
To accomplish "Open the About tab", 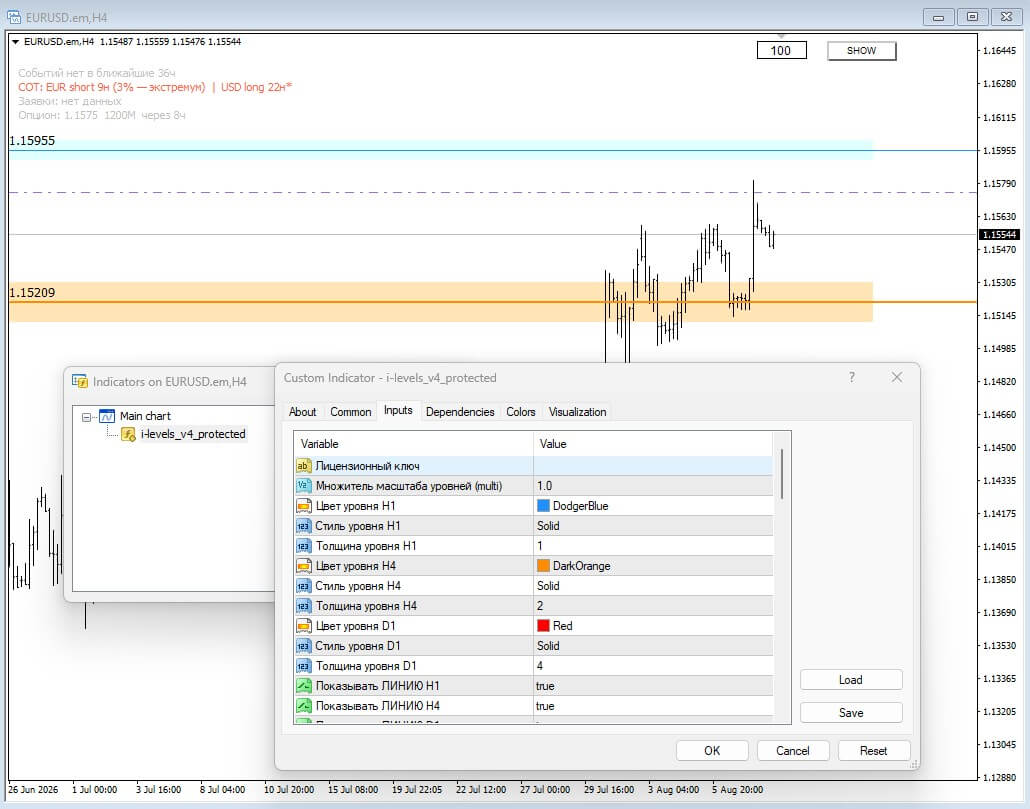I will (302, 412).
